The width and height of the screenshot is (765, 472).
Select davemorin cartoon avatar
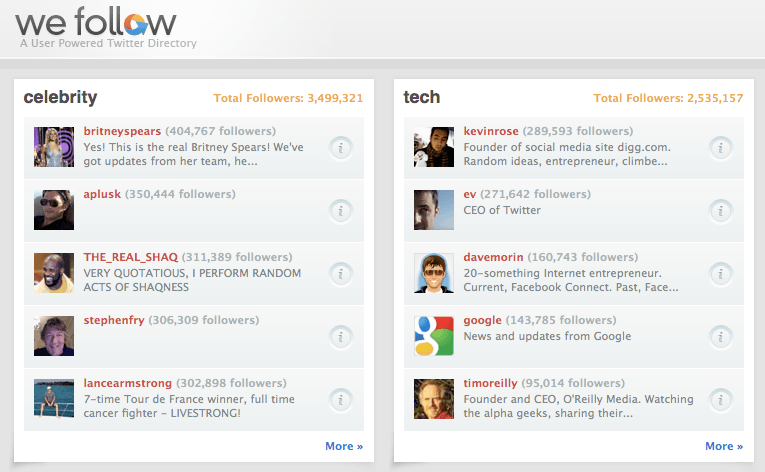pos(434,273)
